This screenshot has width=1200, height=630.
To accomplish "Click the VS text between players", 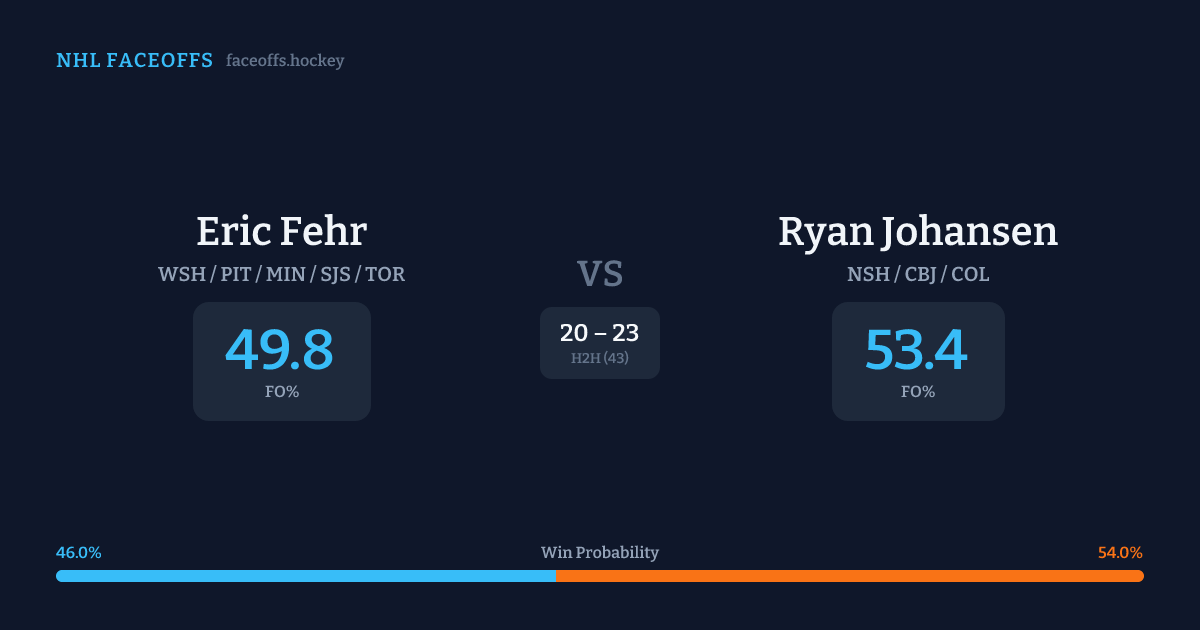I will (599, 273).
